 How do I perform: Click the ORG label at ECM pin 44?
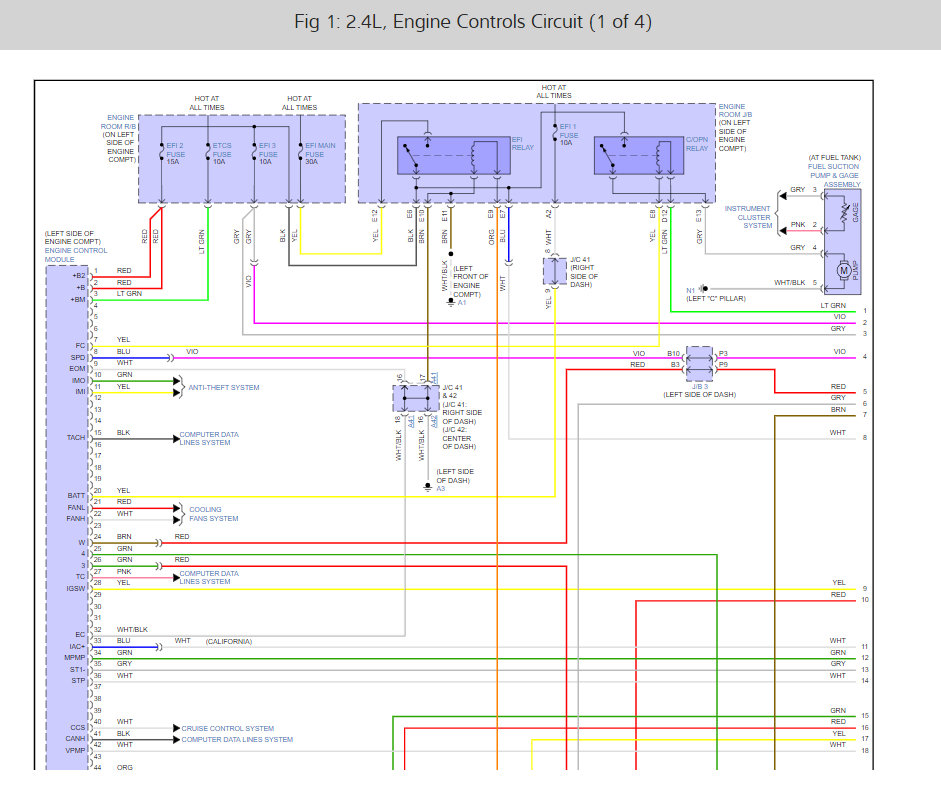click(125, 768)
